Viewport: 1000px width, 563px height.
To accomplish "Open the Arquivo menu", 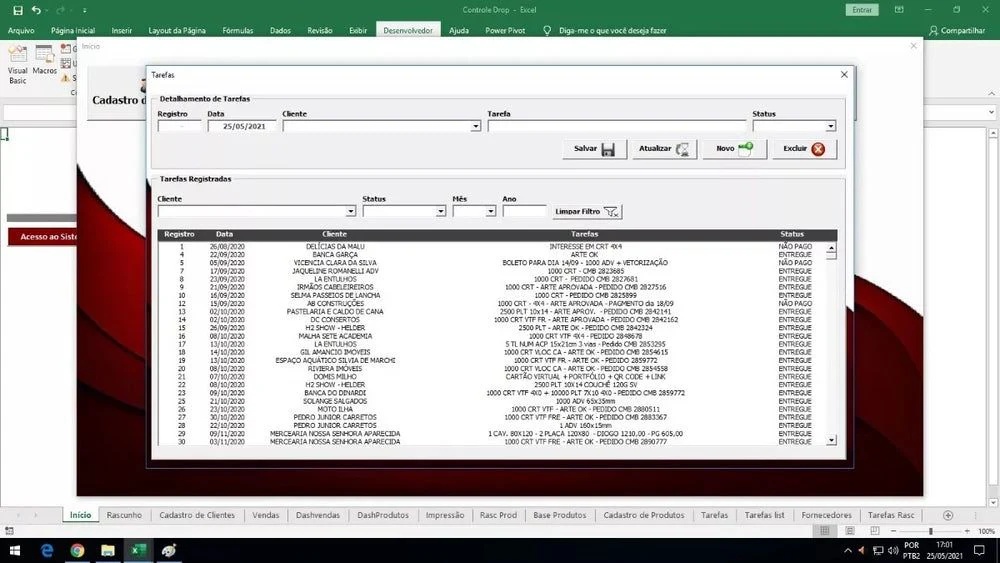I will pyautogui.click(x=21, y=30).
